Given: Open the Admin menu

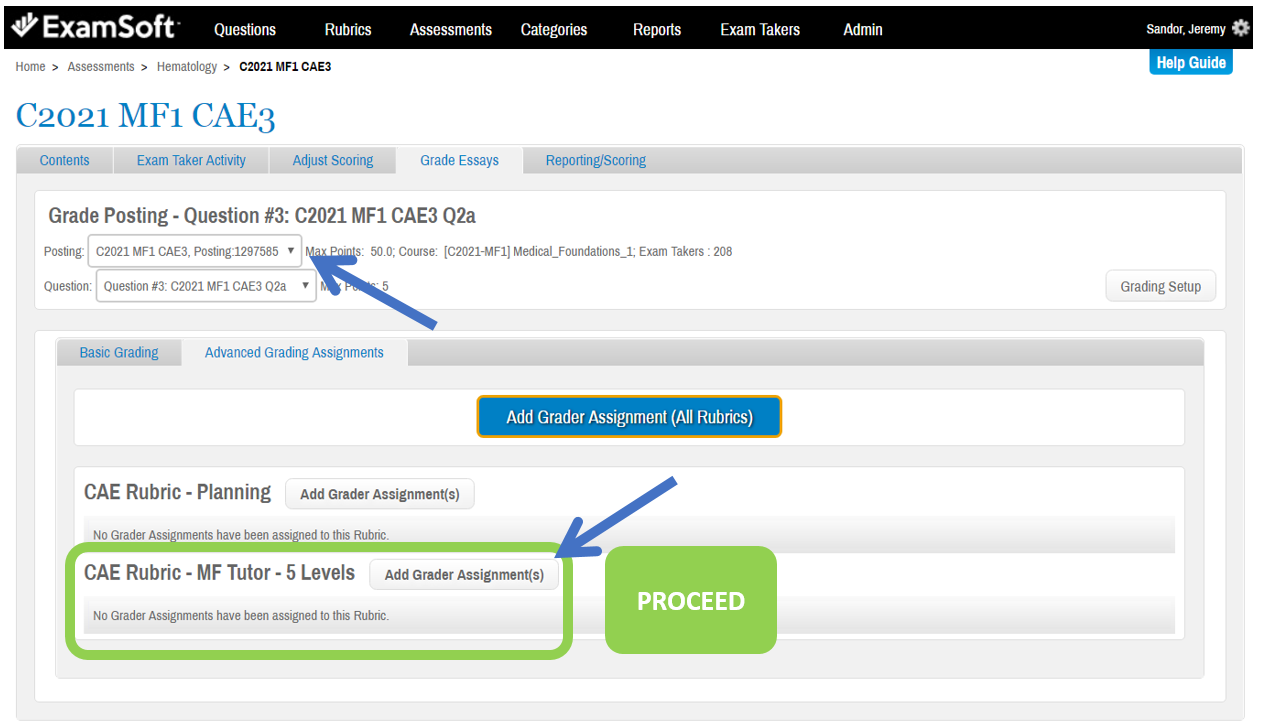Looking at the screenshot, I should click(863, 29).
